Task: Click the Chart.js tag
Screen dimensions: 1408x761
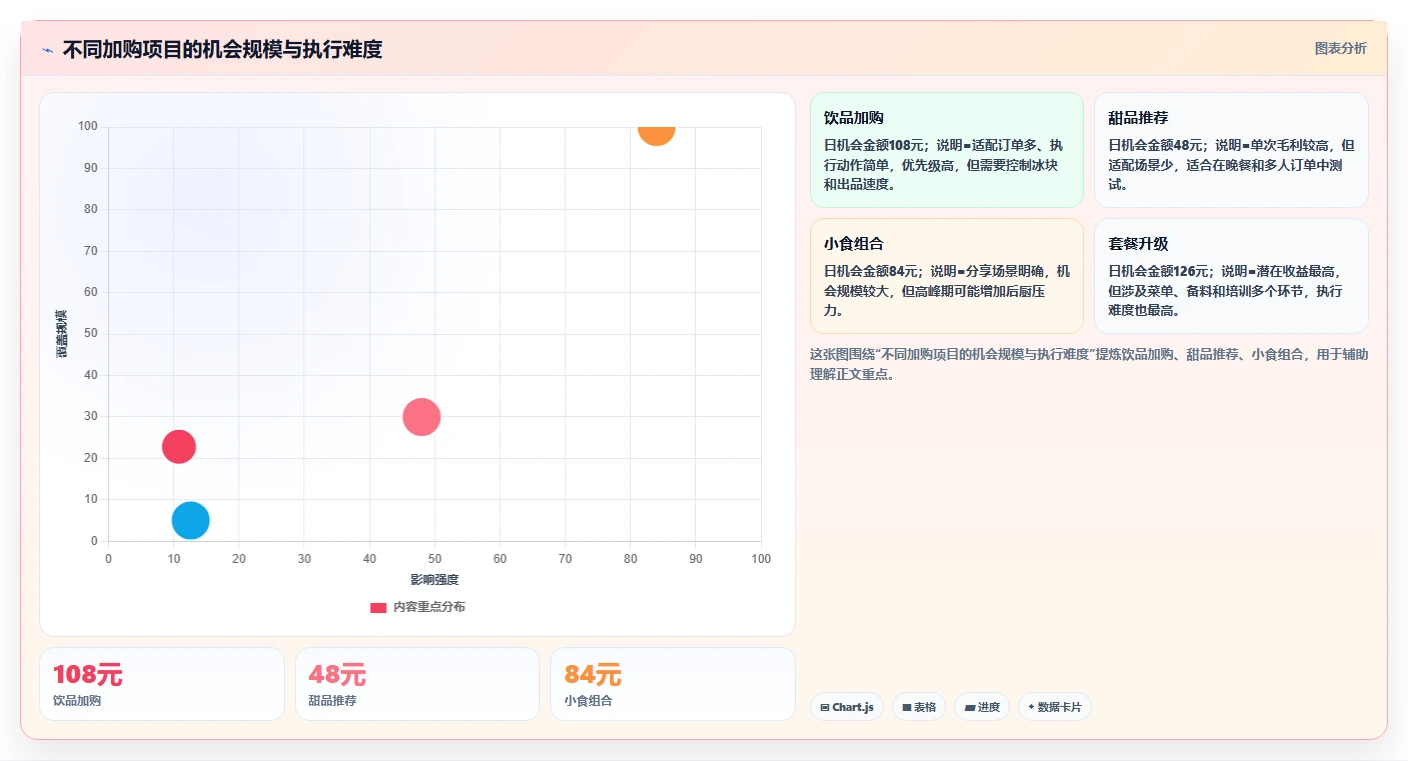Action: 847,707
